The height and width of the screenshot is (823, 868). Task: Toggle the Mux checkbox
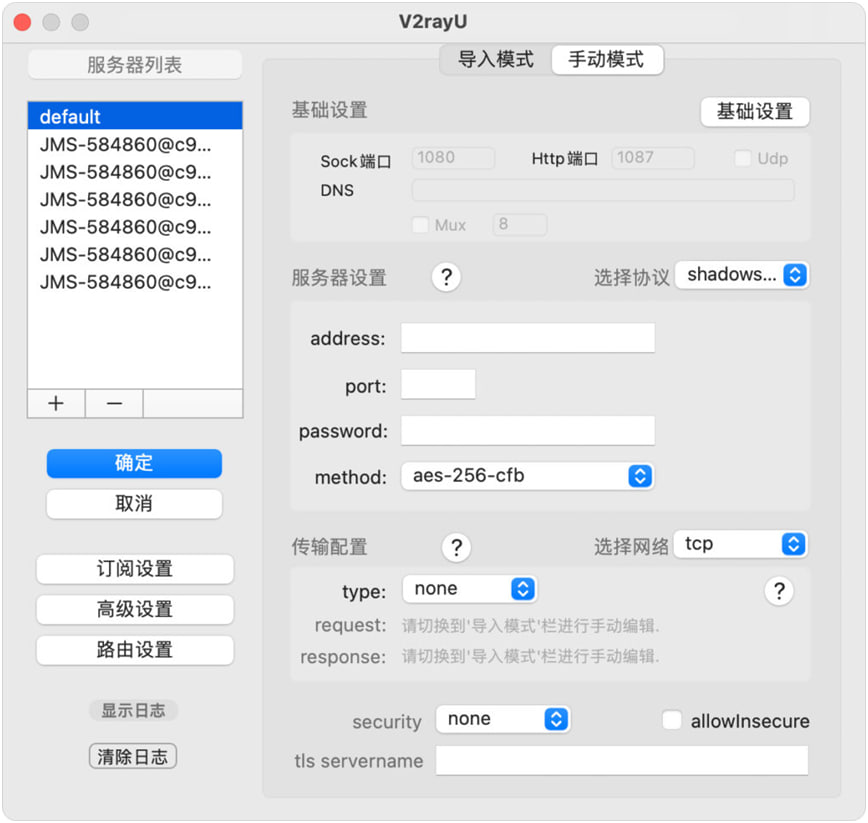[420, 225]
